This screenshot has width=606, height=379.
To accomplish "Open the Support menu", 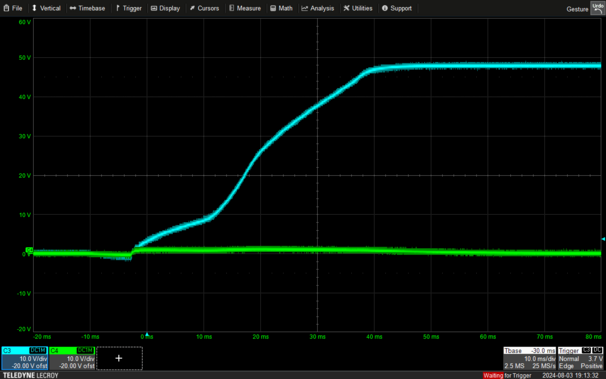I will coord(397,8).
